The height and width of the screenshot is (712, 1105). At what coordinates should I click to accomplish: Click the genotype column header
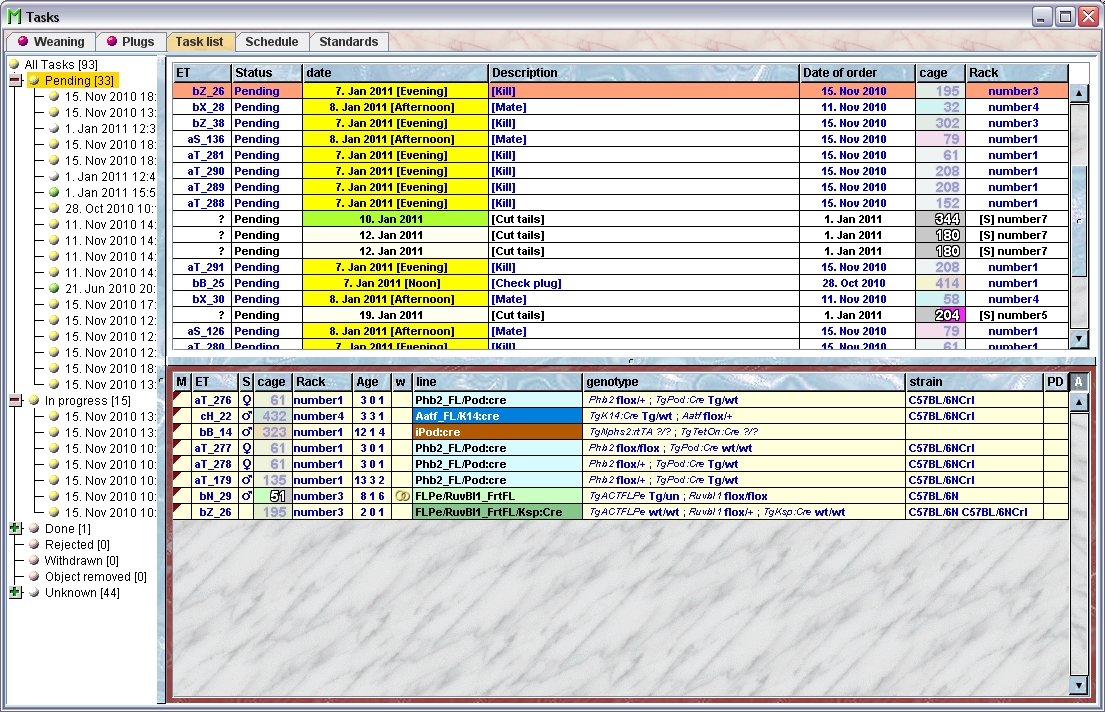[x=743, y=382]
